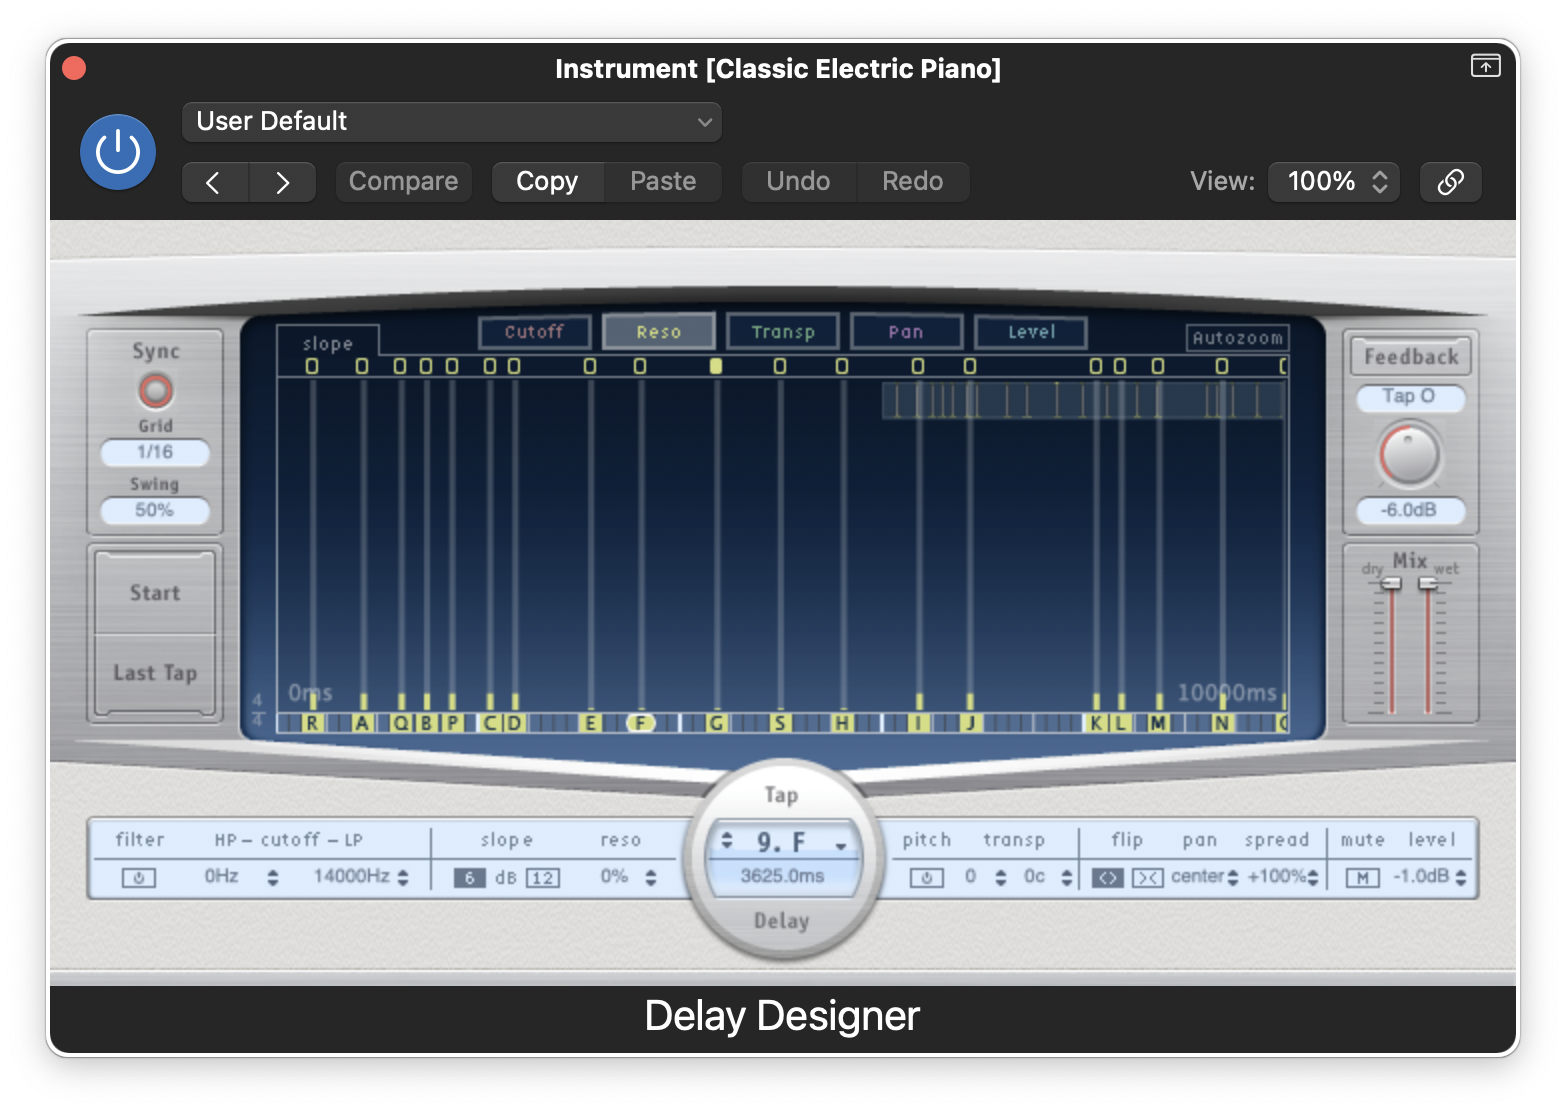Open the User Default preset menu
Viewport: 1566px width, 1112px height.
click(451, 122)
